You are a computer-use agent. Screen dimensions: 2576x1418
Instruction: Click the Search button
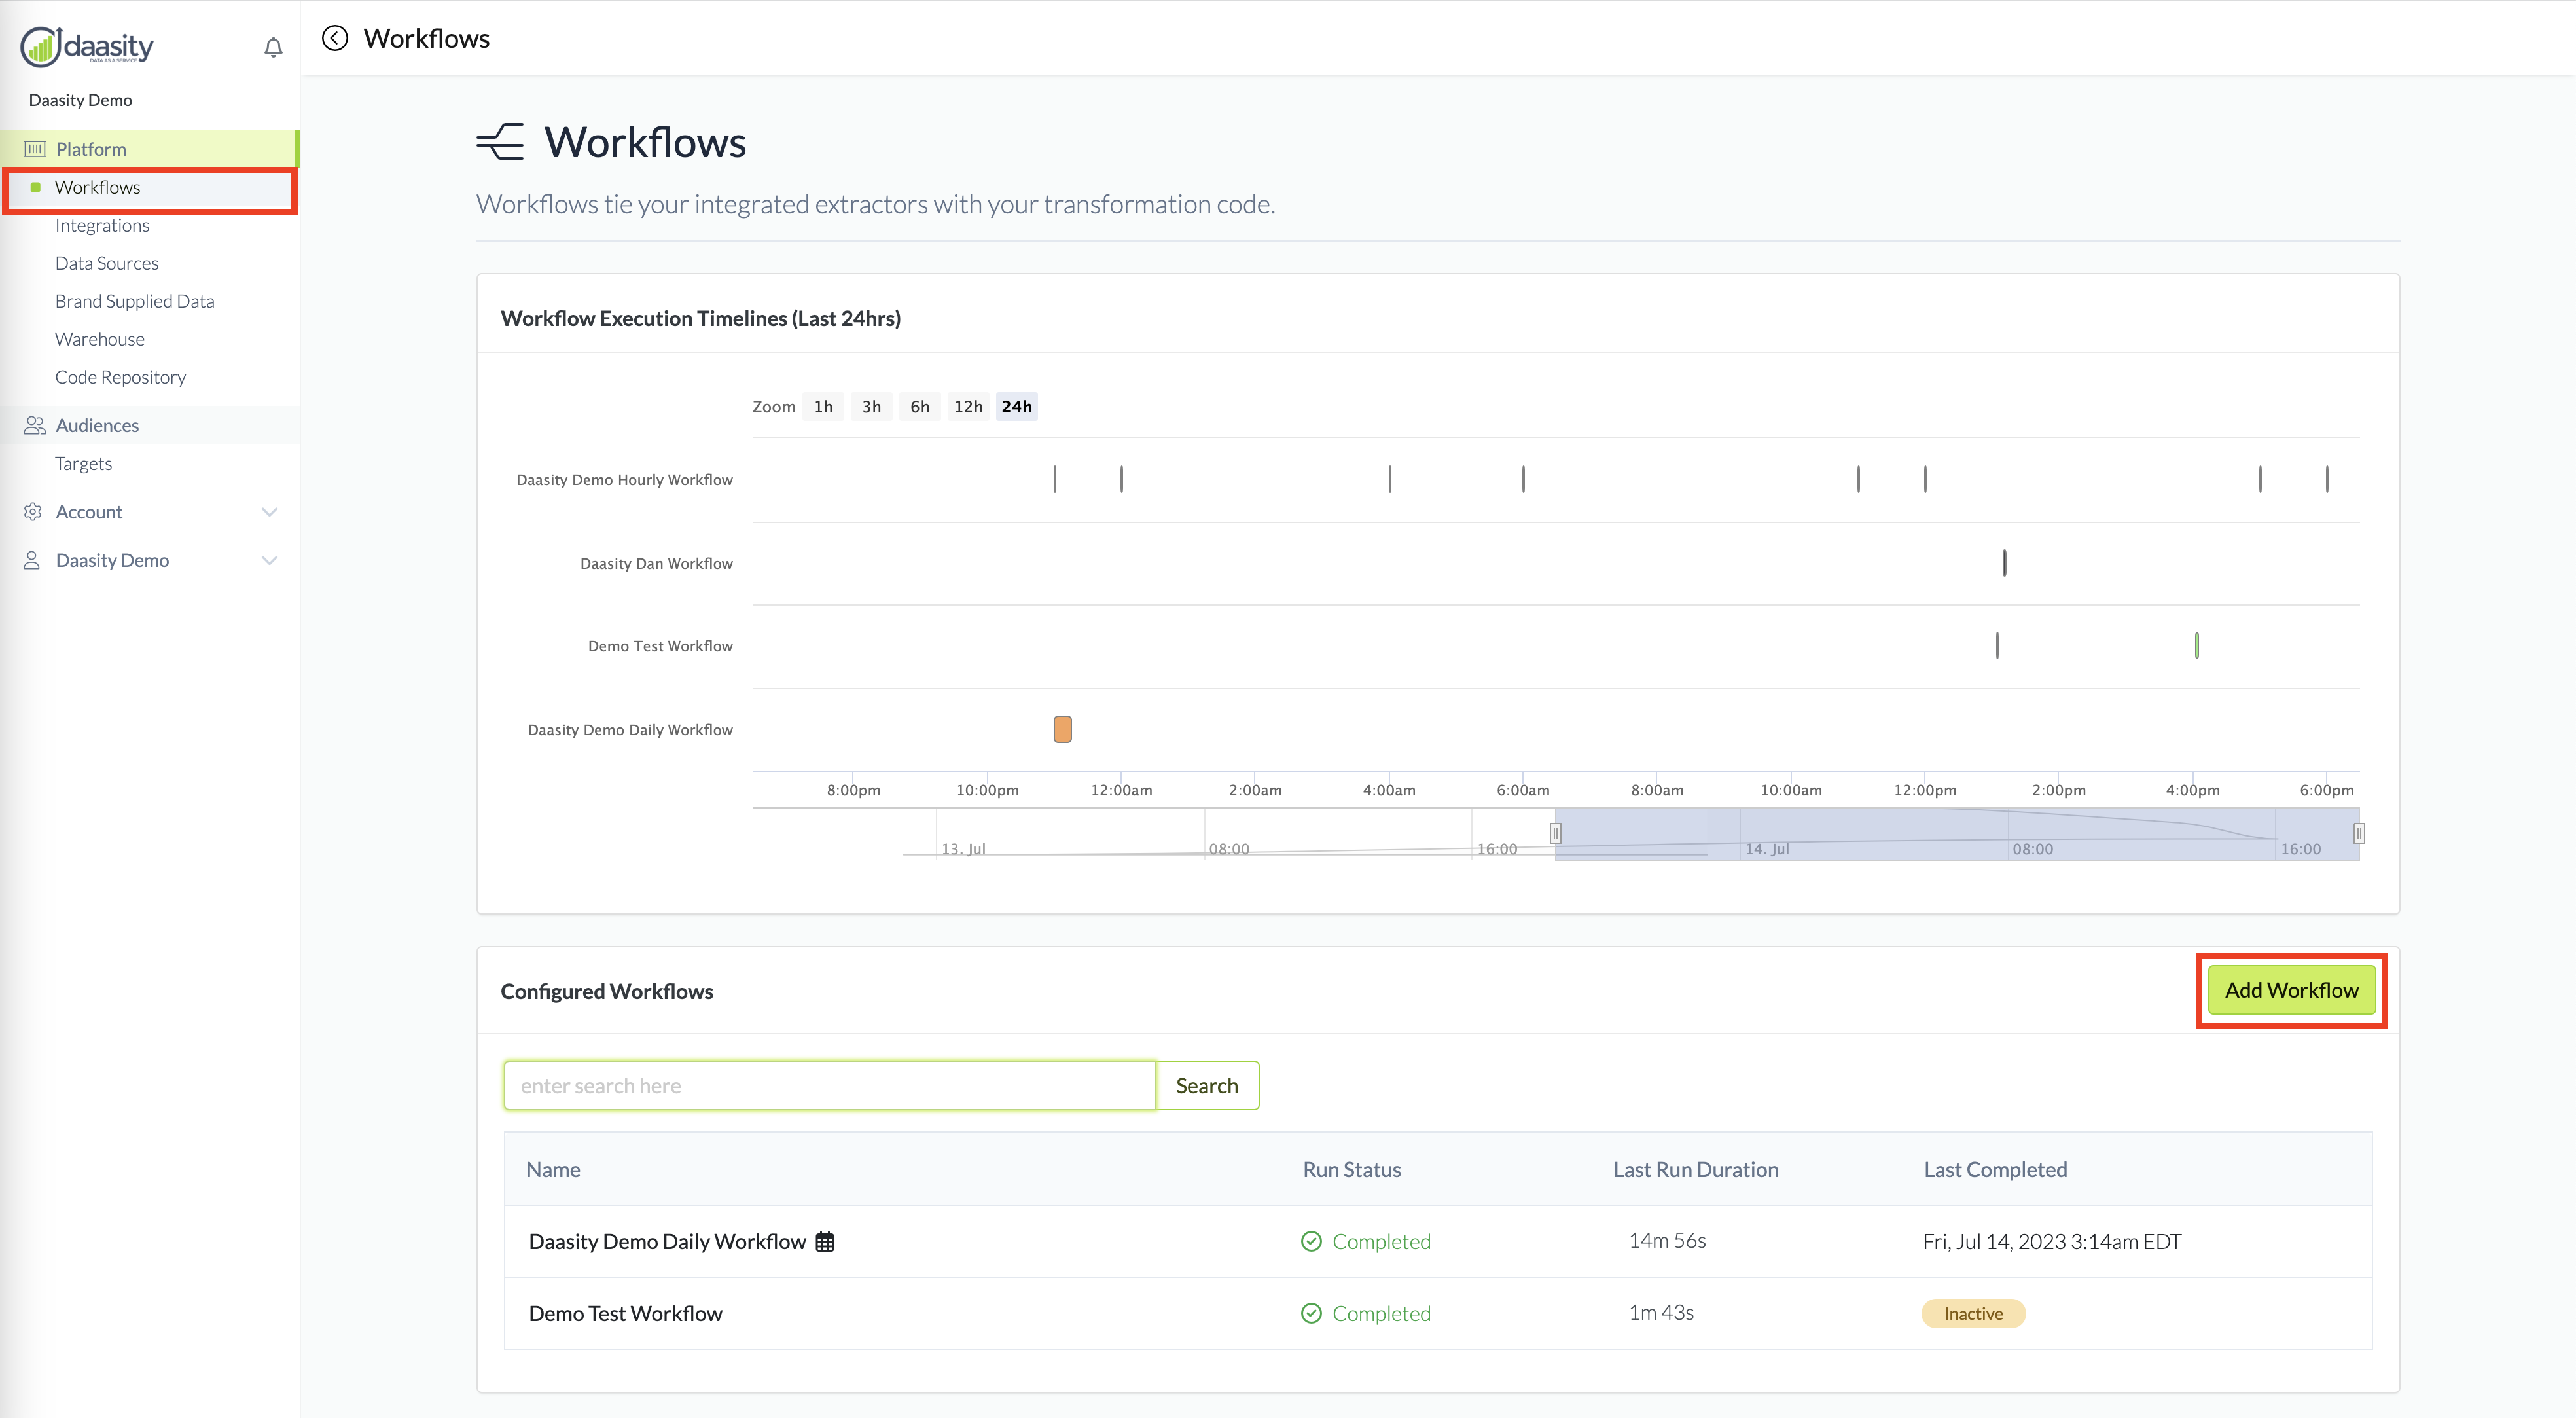pos(1206,1085)
